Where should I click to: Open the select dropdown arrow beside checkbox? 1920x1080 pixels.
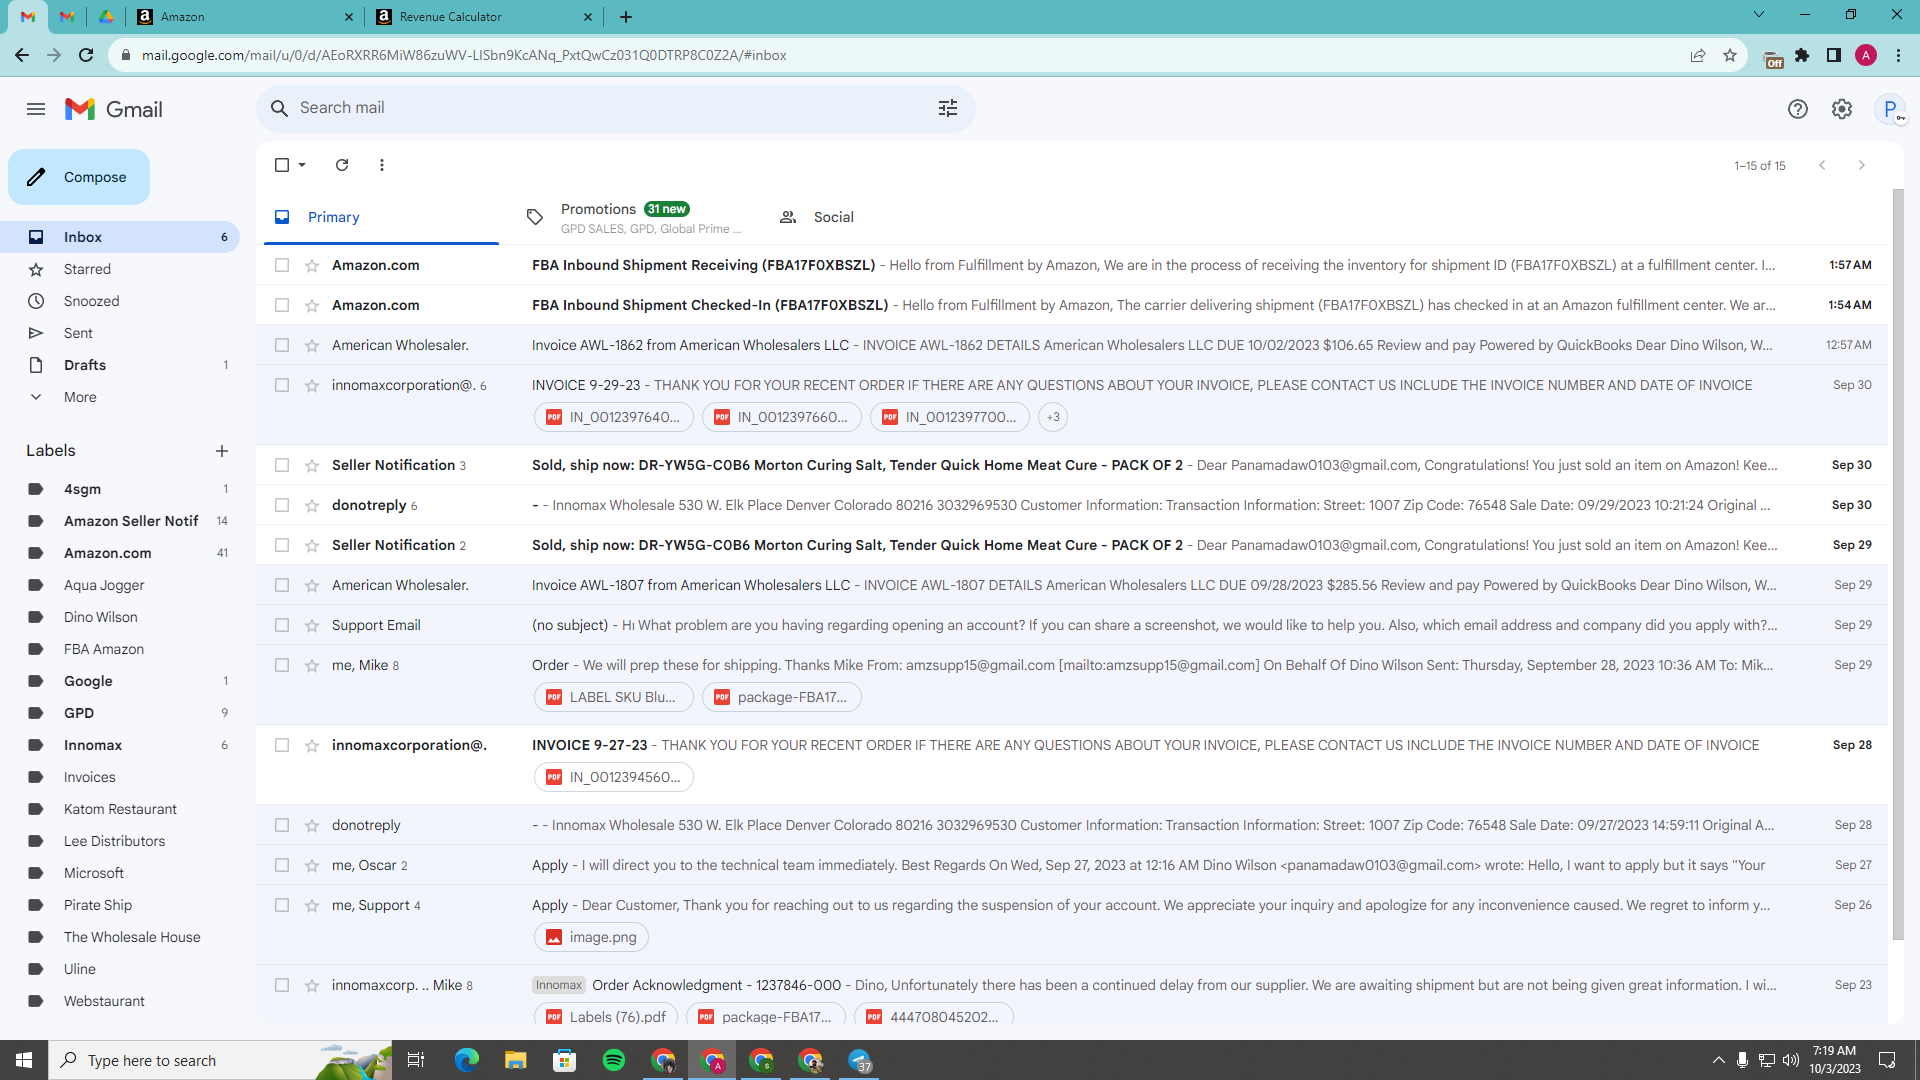302,165
